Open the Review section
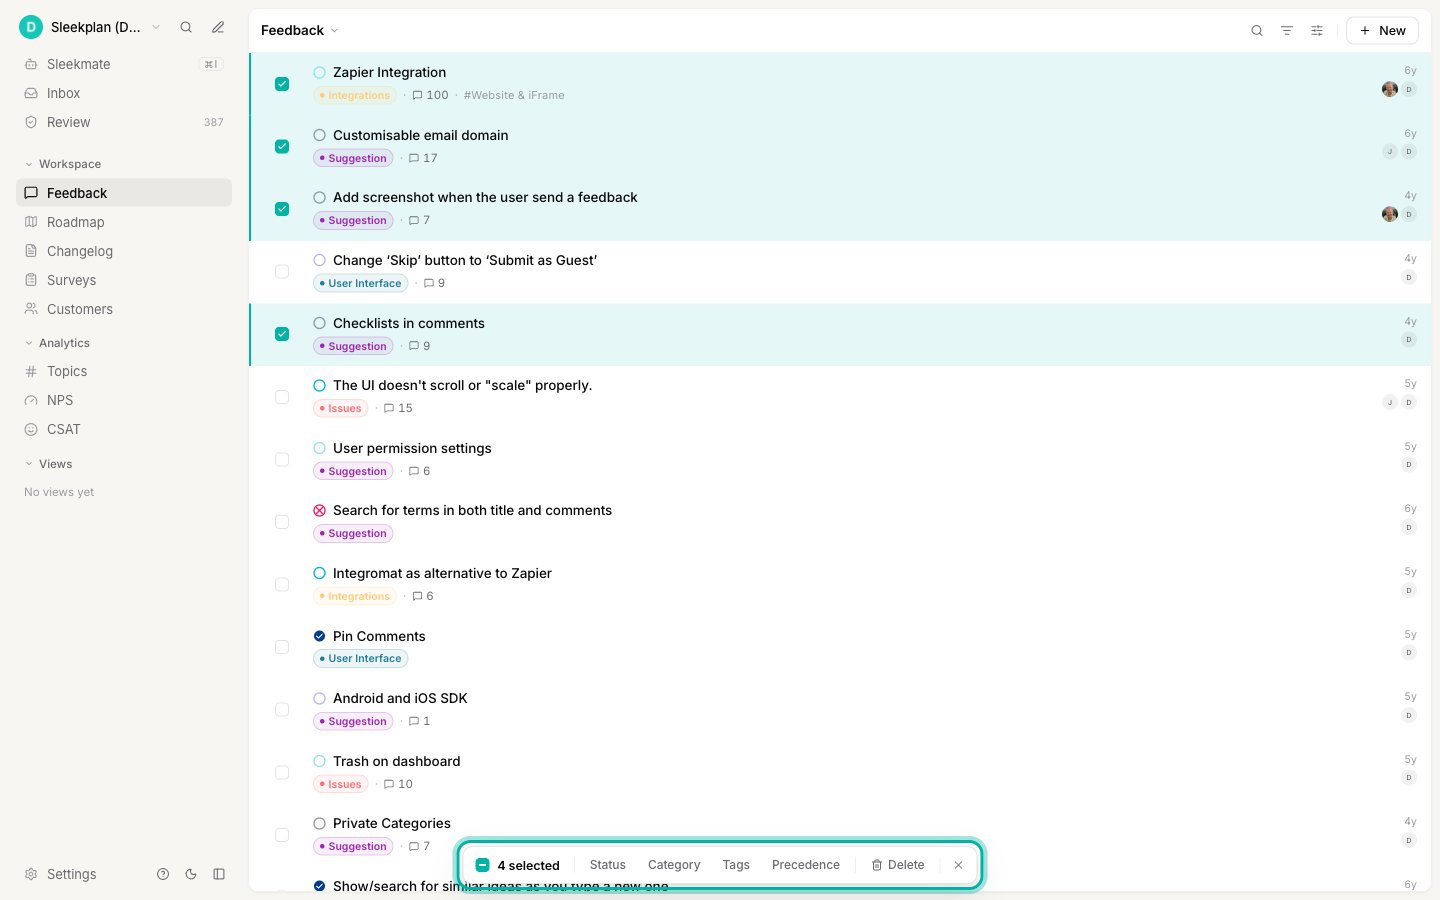Image resolution: width=1440 pixels, height=900 pixels. 124,122
